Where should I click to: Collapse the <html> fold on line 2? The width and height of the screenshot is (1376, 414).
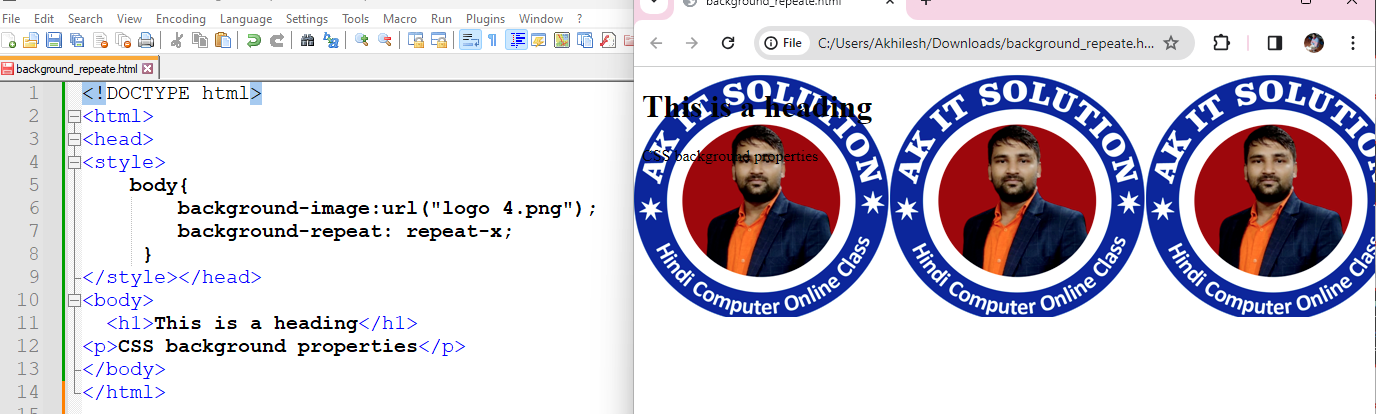click(73, 117)
